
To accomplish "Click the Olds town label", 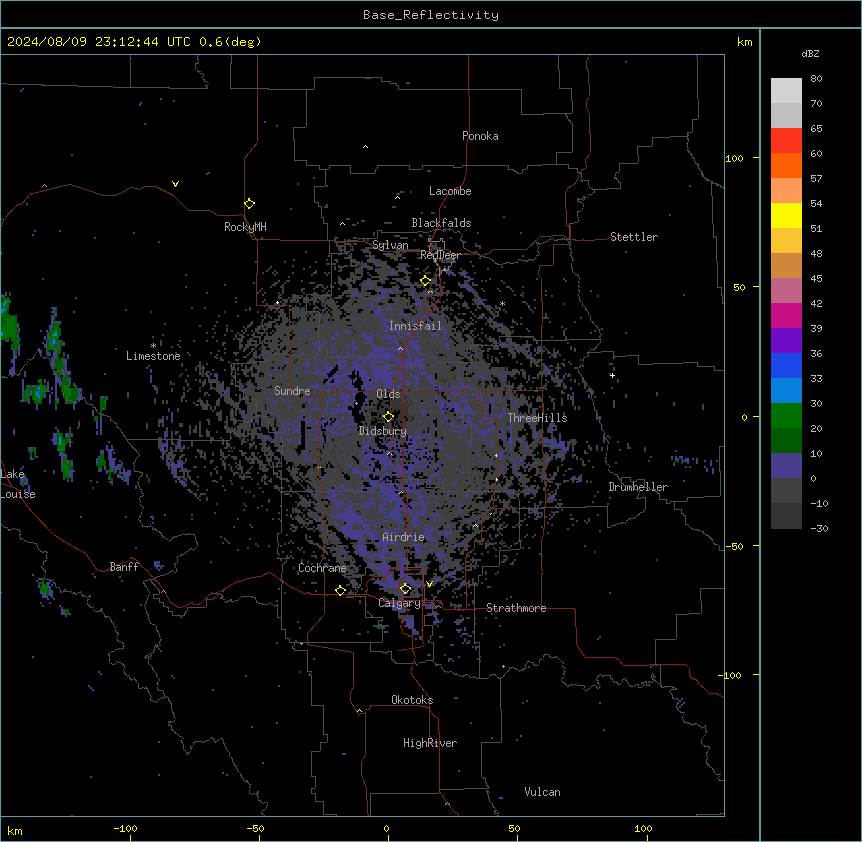I will click(x=388, y=394).
